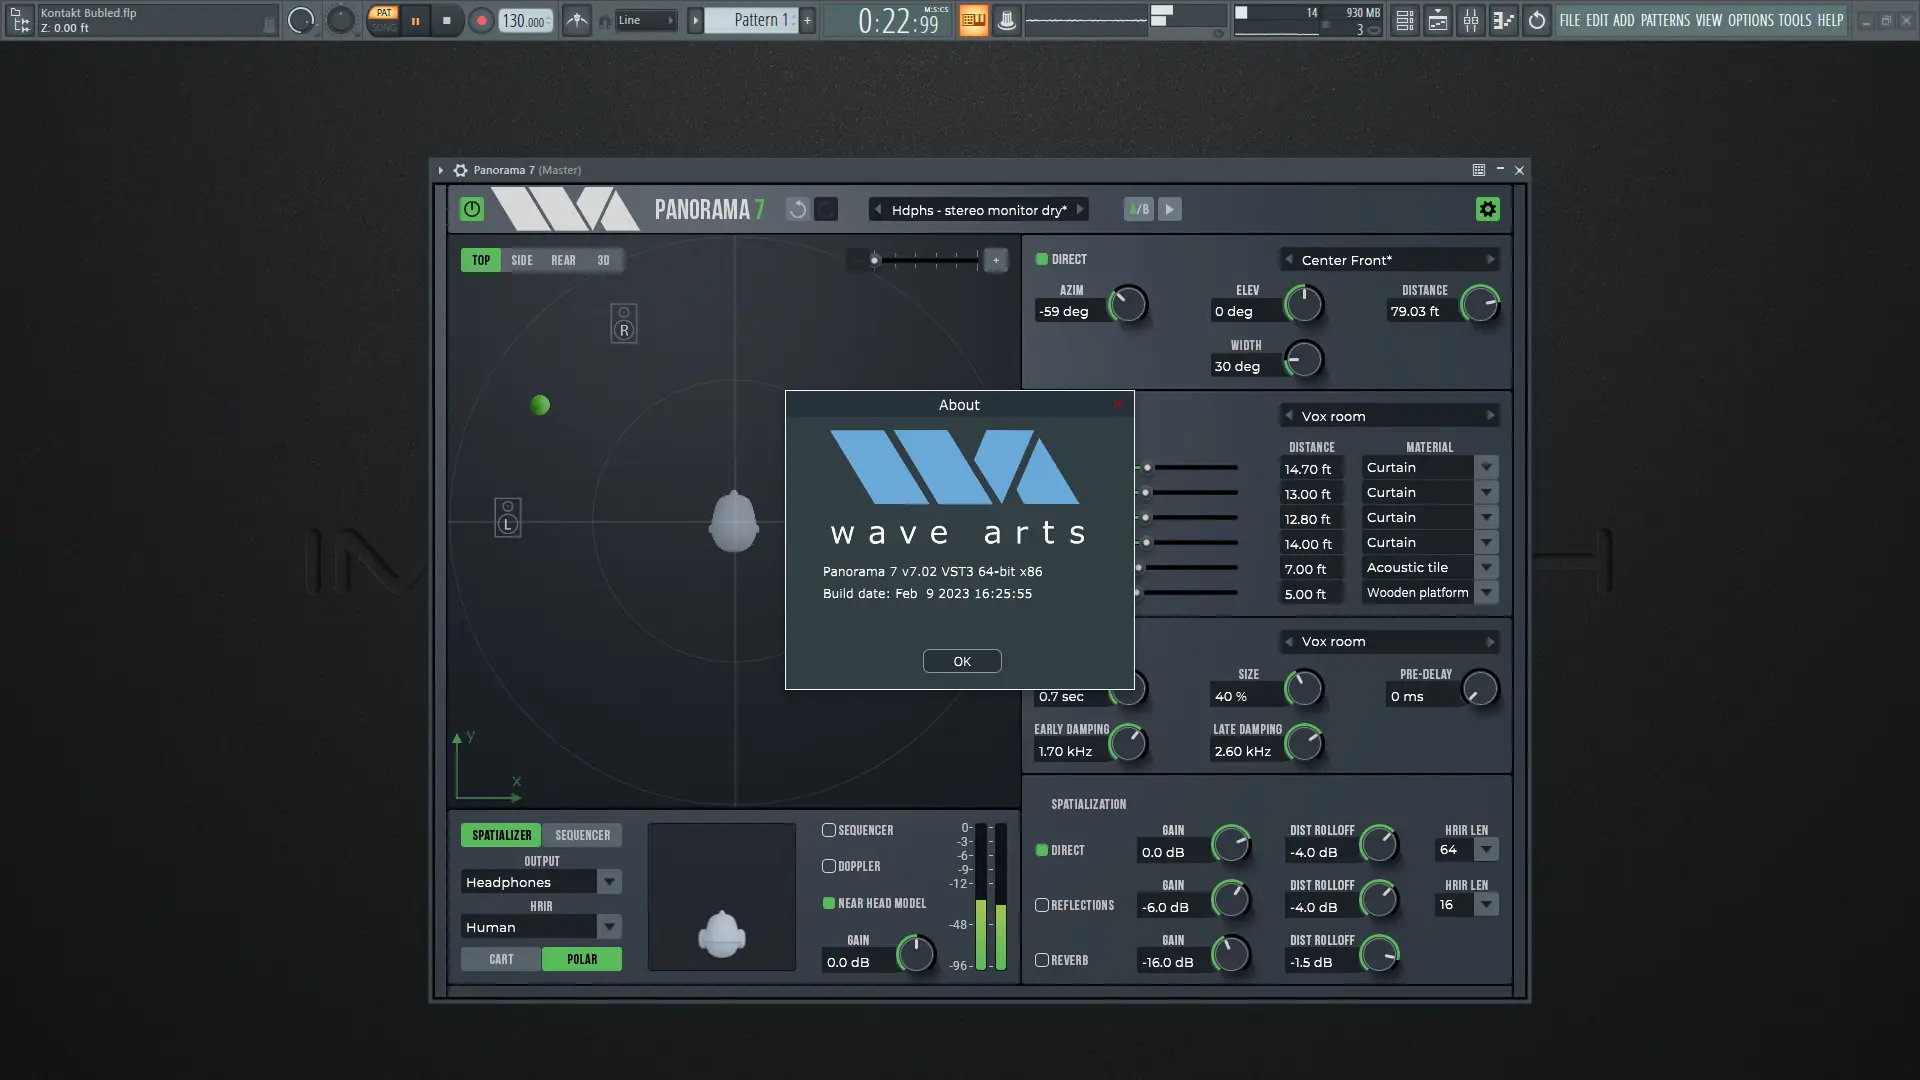Screen dimensions: 1920x1080
Task: Select the CART coordinate button
Action: 501,959
